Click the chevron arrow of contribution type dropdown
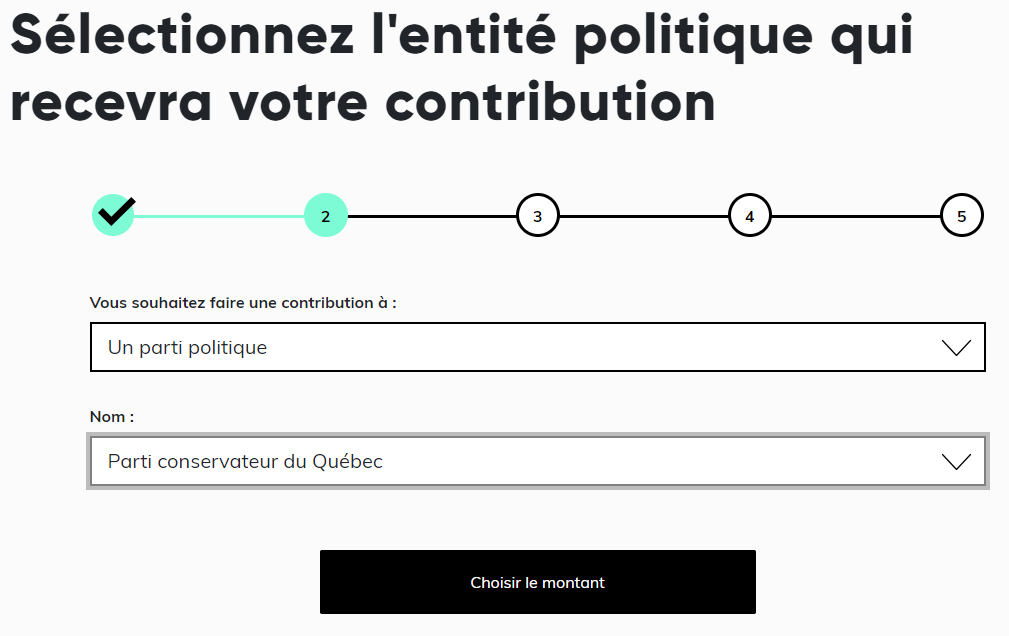The width and height of the screenshot is (1009, 636). 956,348
